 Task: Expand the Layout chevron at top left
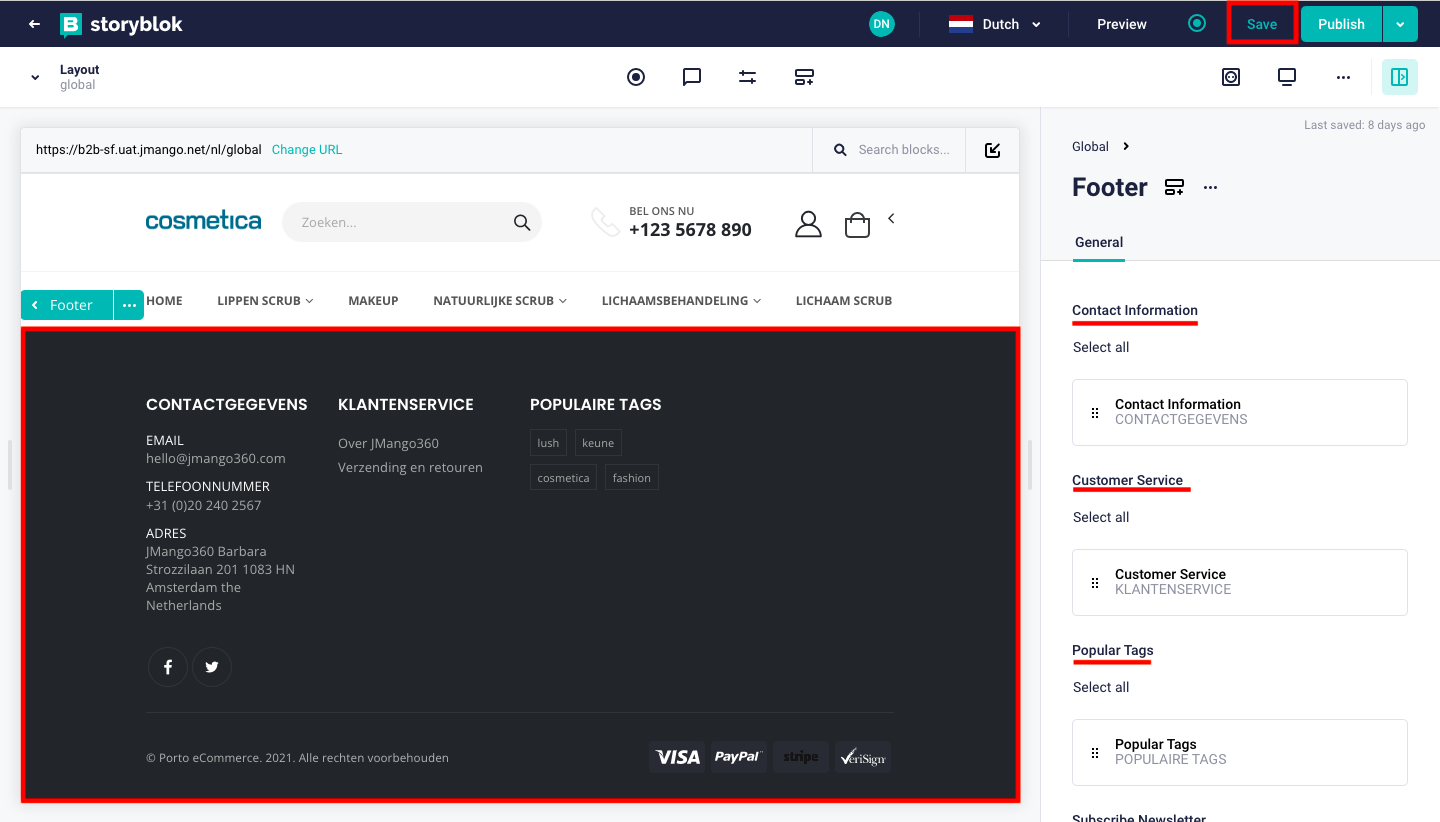(35, 77)
